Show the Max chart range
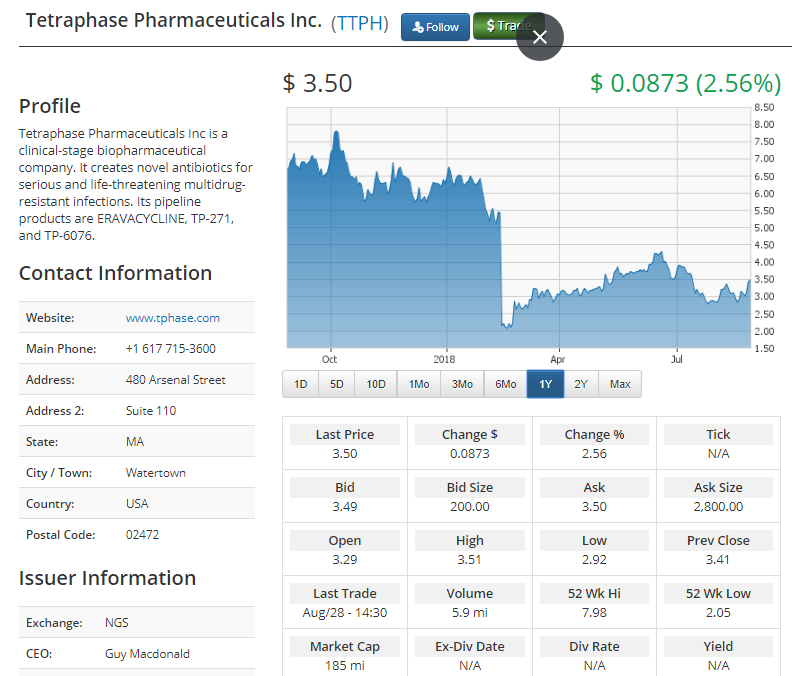792x676 pixels. coord(620,384)
